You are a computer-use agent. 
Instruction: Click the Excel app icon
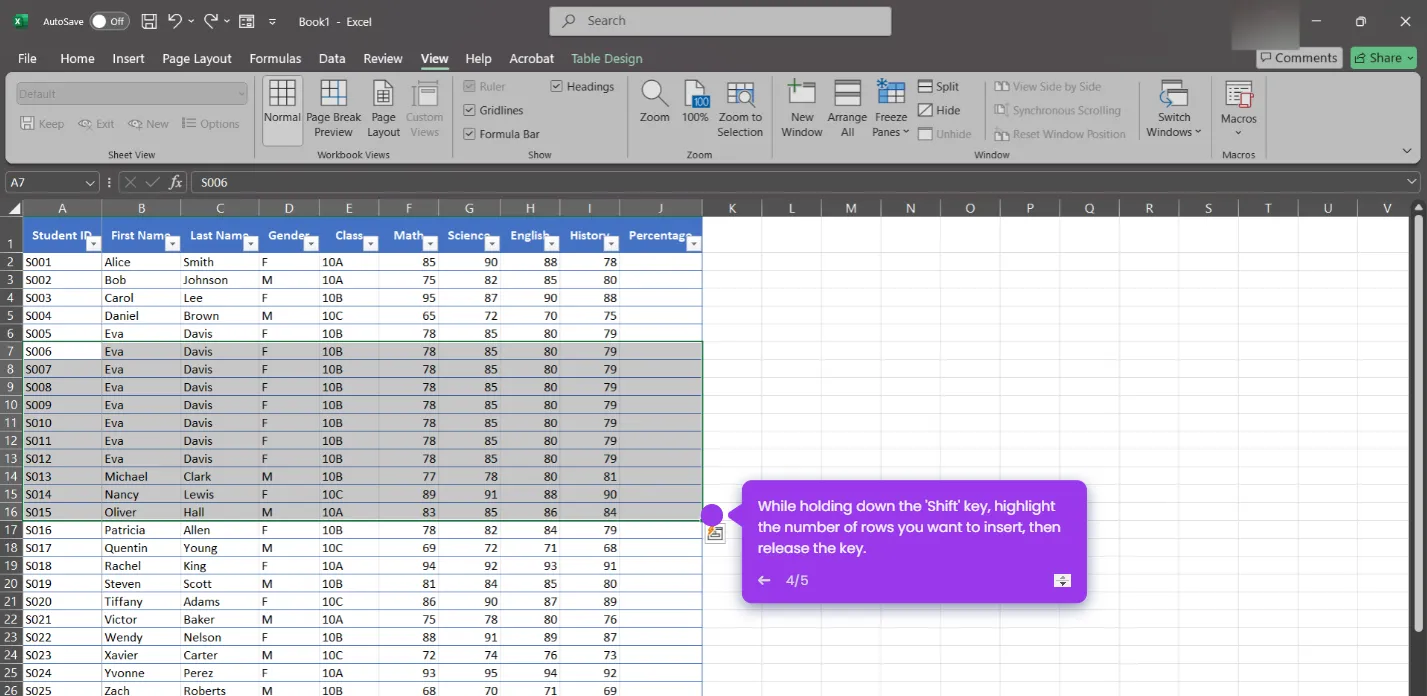20,21
